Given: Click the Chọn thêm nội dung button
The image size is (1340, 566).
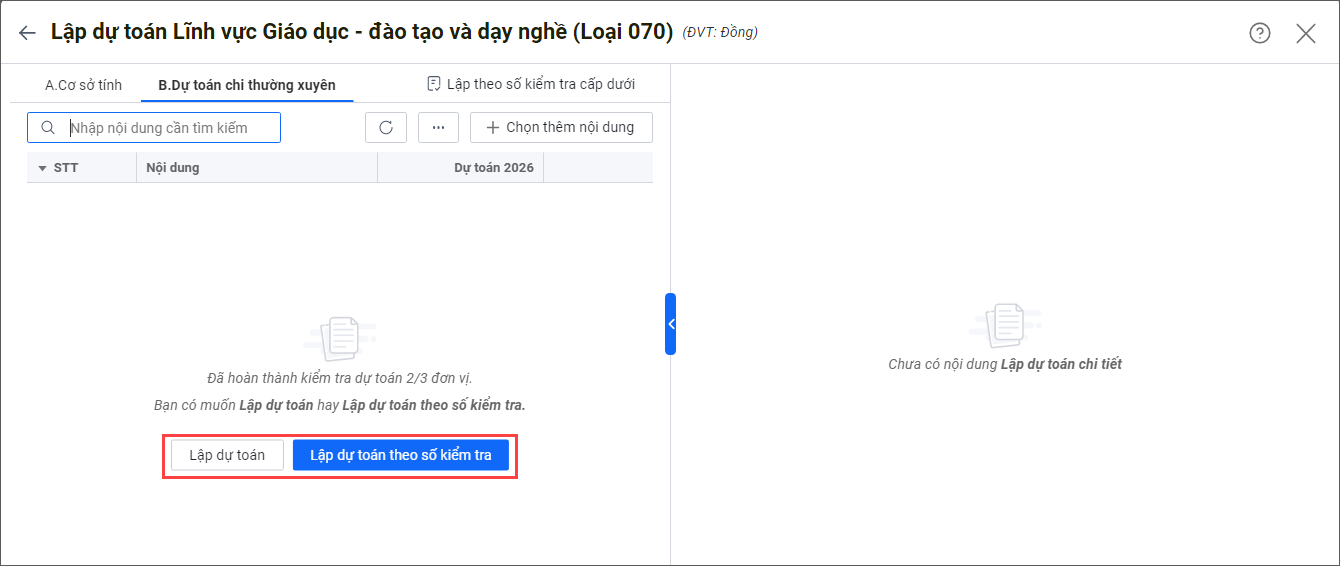Looking at the screenshot, I should [561, 128].
